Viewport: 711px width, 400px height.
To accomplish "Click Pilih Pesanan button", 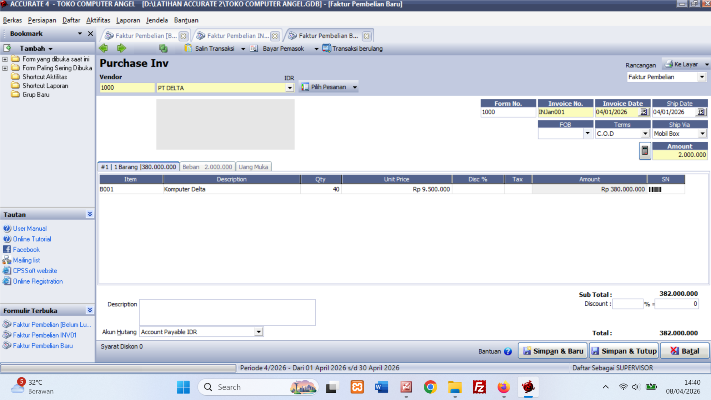I will 325,87.
